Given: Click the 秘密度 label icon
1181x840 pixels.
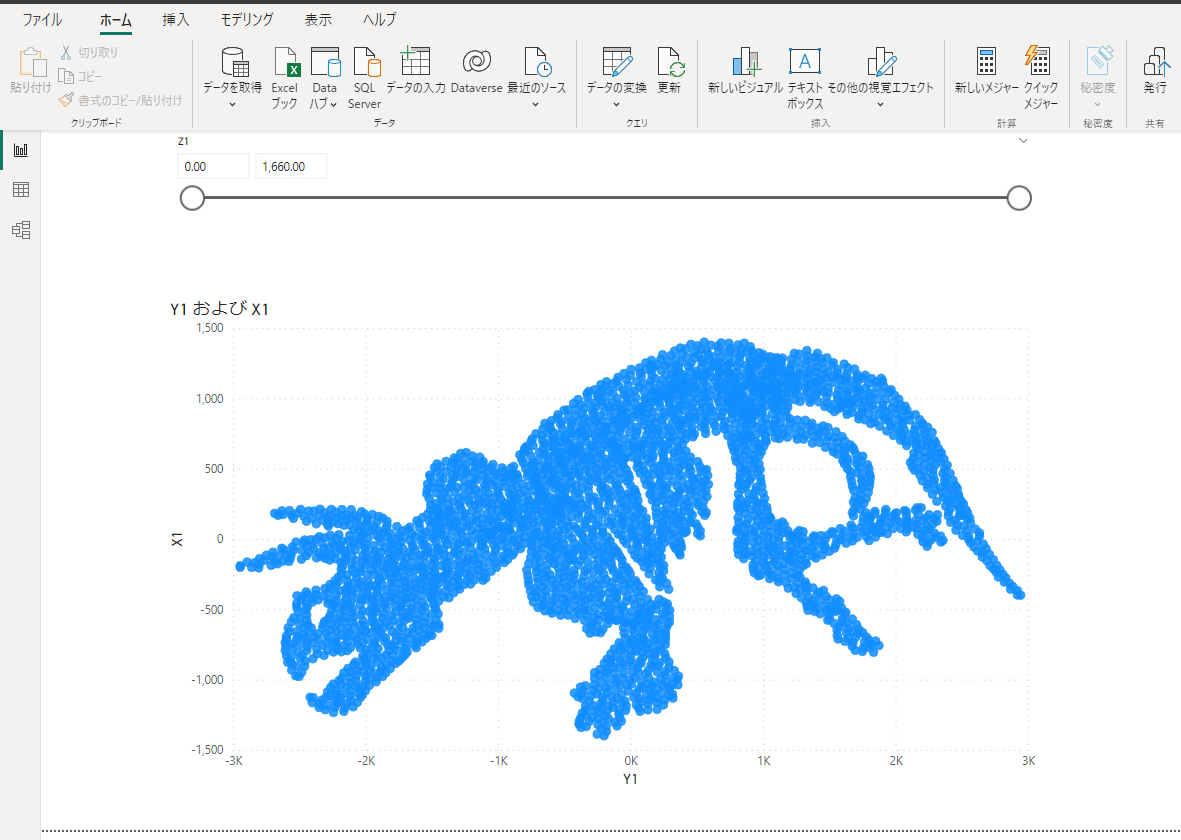Looking at the screenshot, I should 1100,61.
